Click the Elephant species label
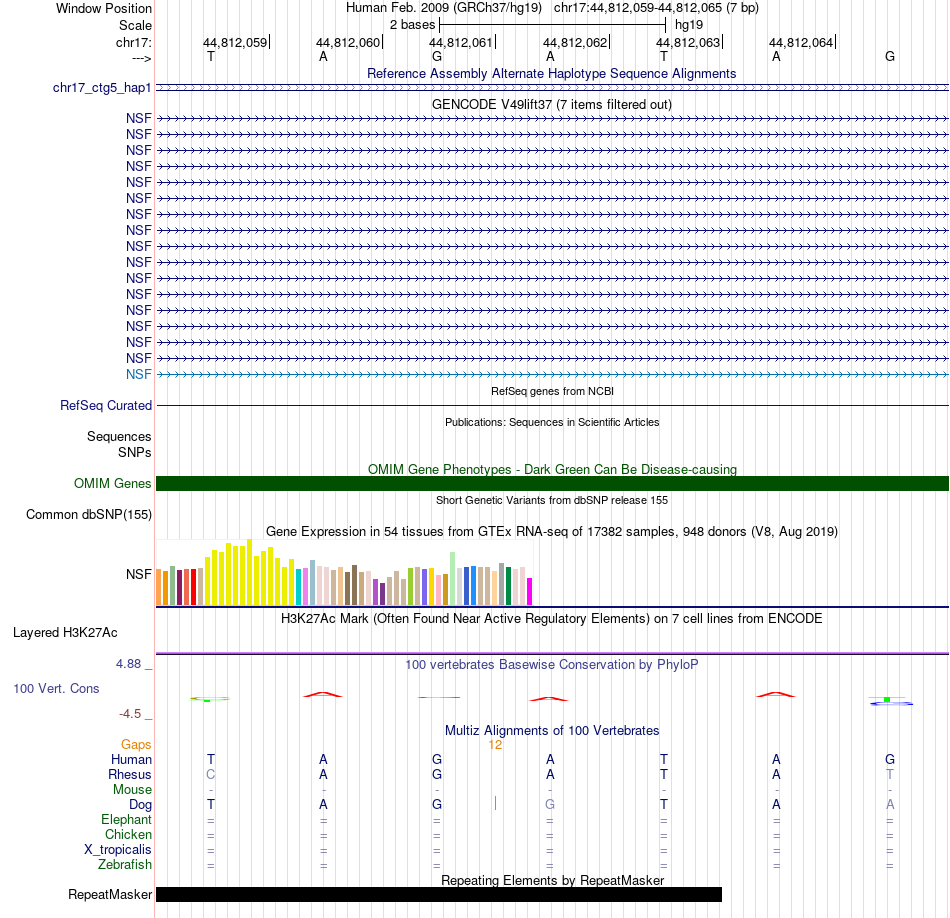The image size is (950, 918). pyautogui.click(x=127, y=820)
